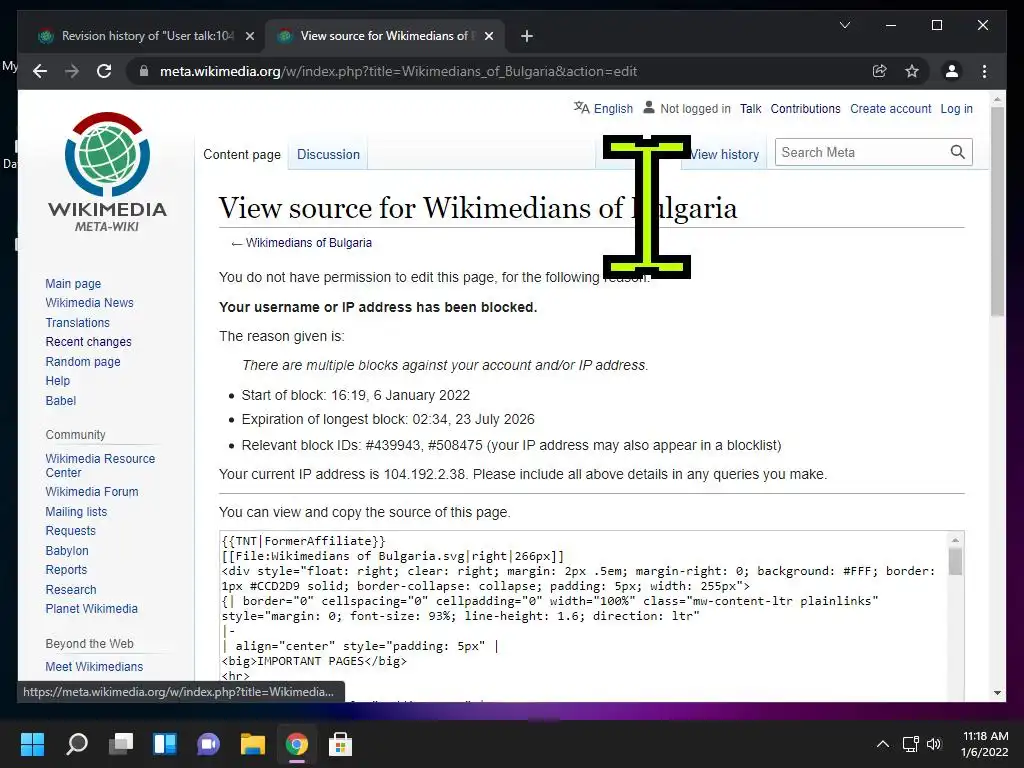Click inside the page source textarea
Screen dimensions: 1024x768
tap(584, 616)
